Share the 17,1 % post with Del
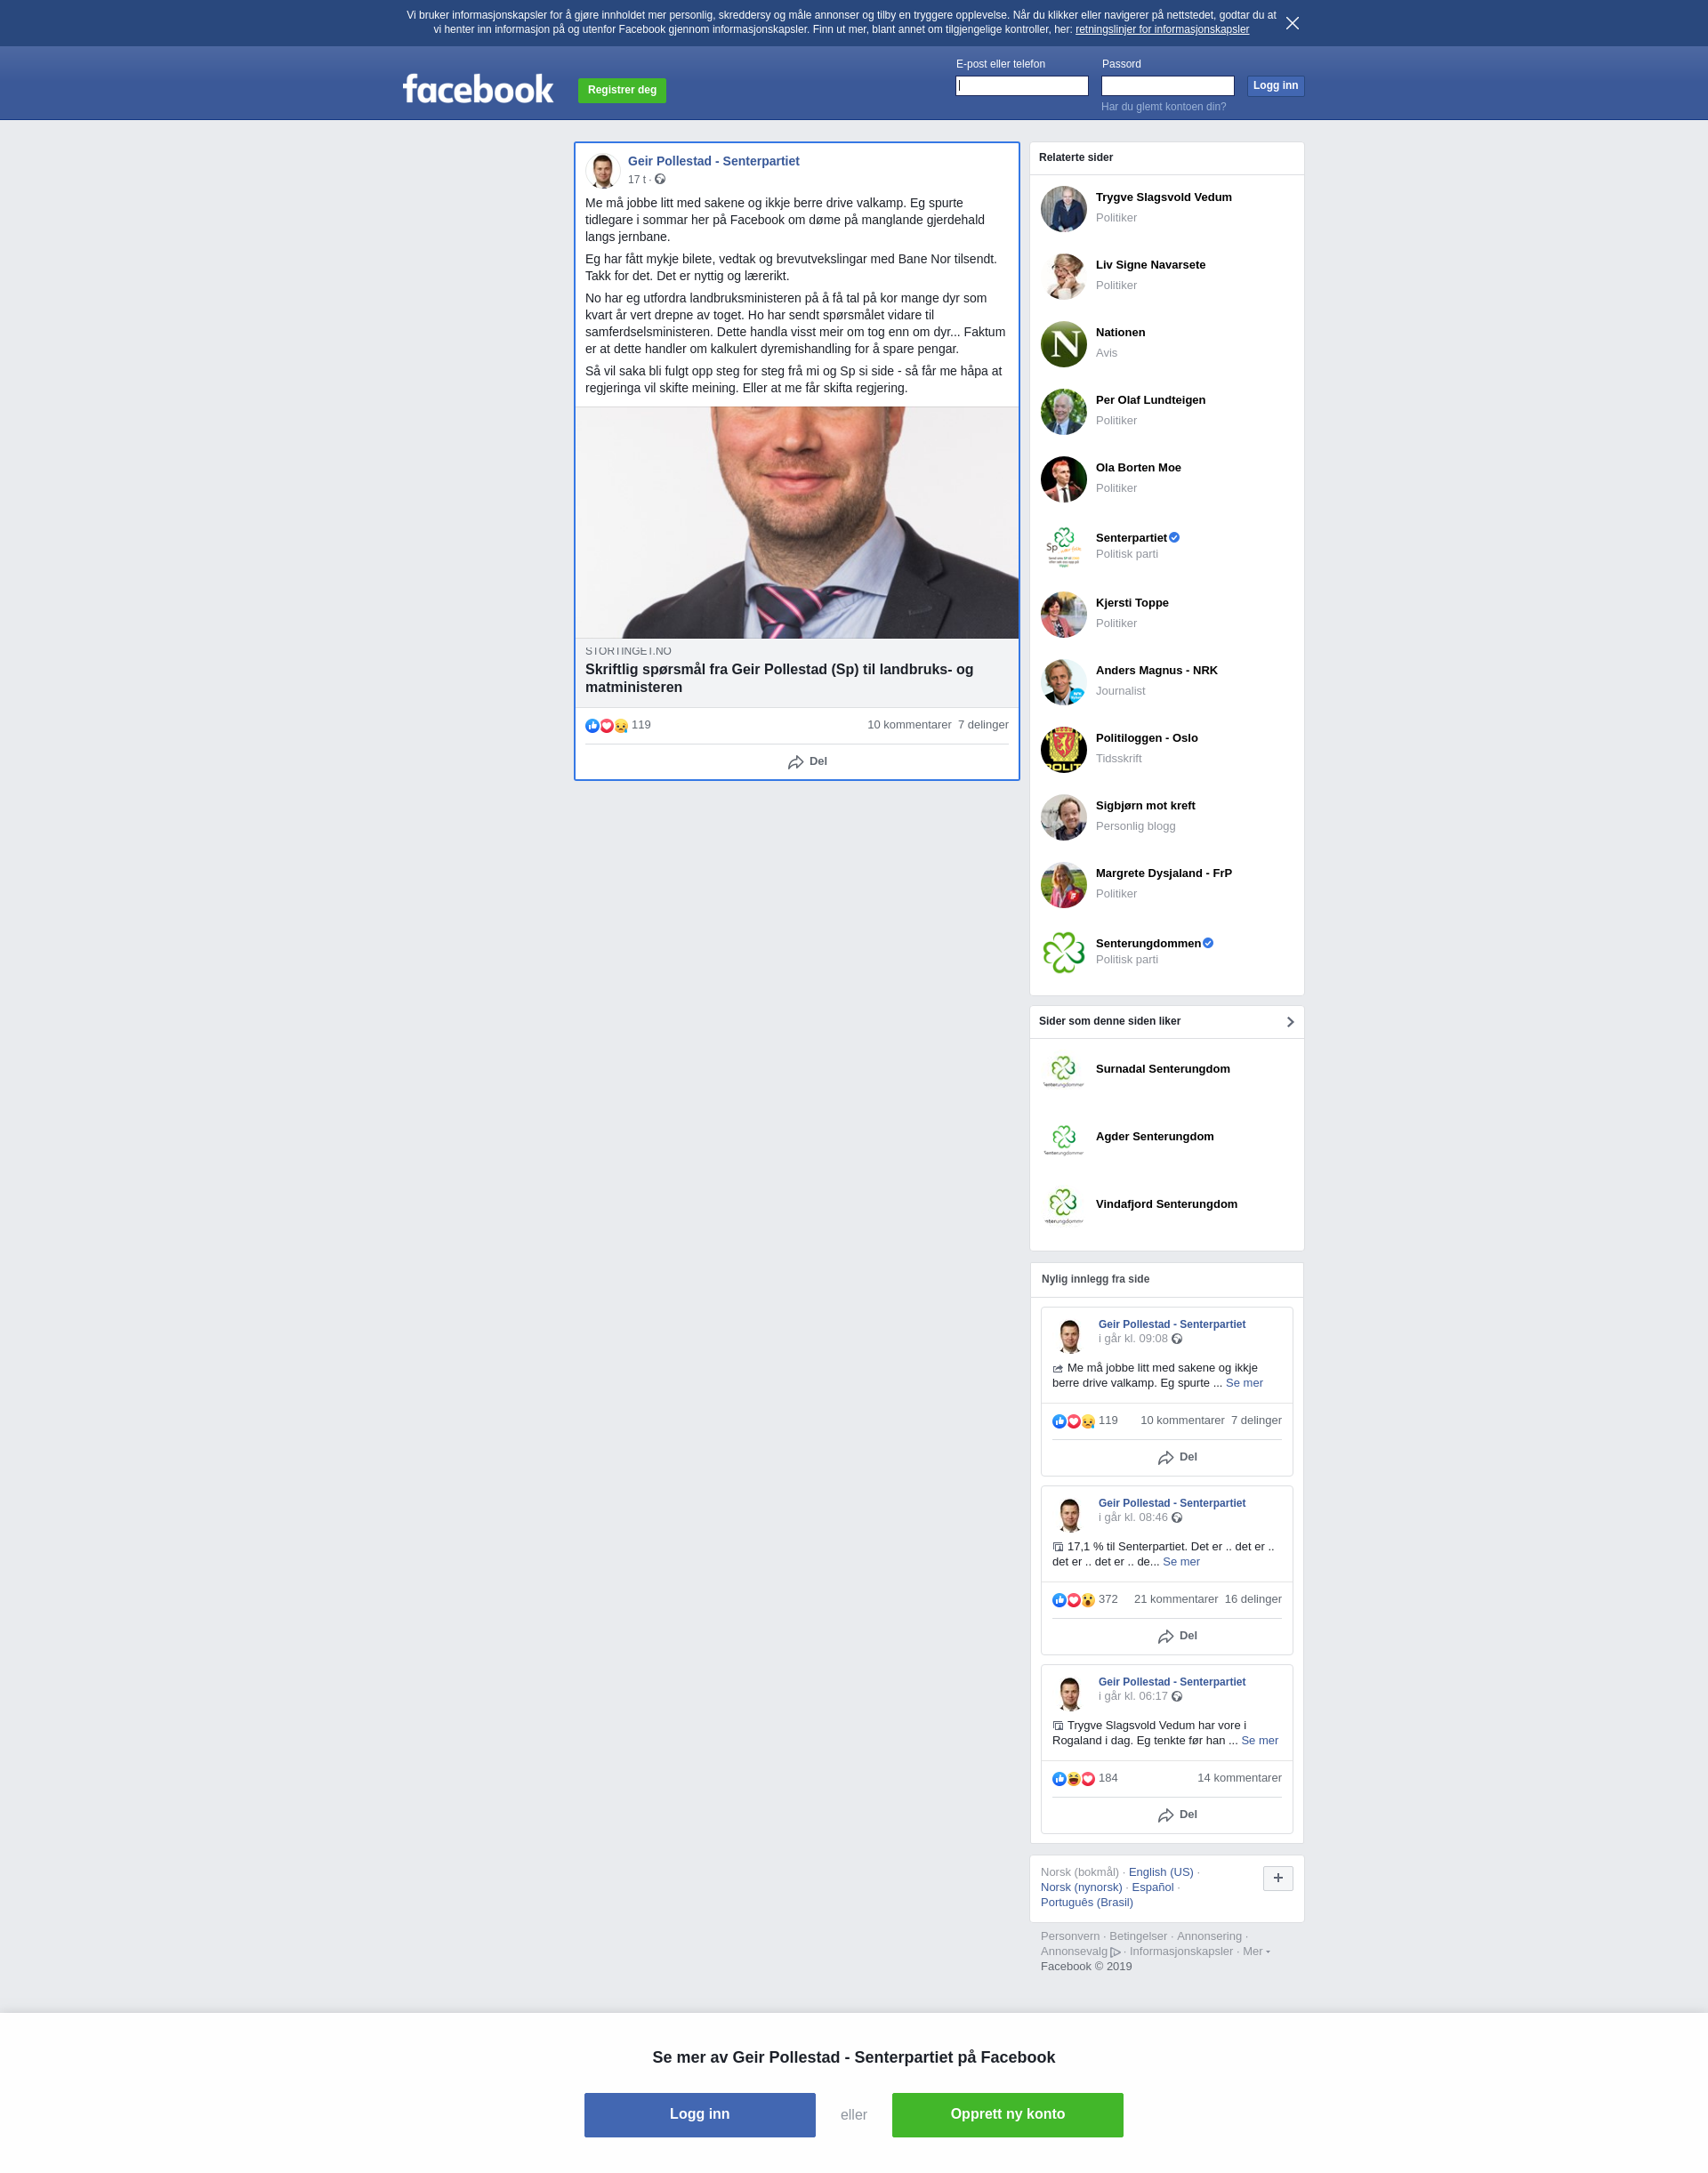 pyautogui.click(x=1177, y=1636)
